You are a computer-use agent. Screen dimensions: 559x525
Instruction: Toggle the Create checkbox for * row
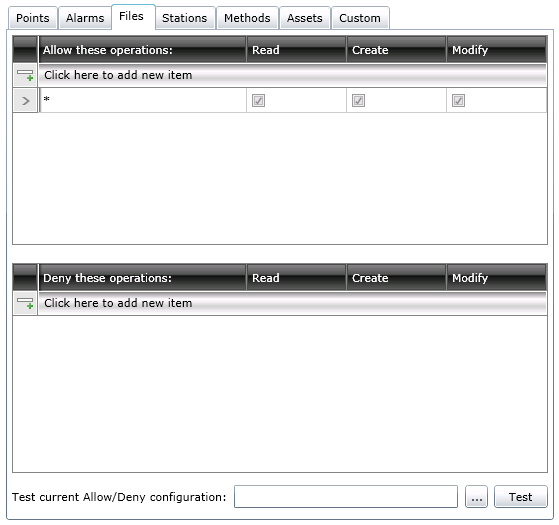pyautogui.click(x=358, y=101)
